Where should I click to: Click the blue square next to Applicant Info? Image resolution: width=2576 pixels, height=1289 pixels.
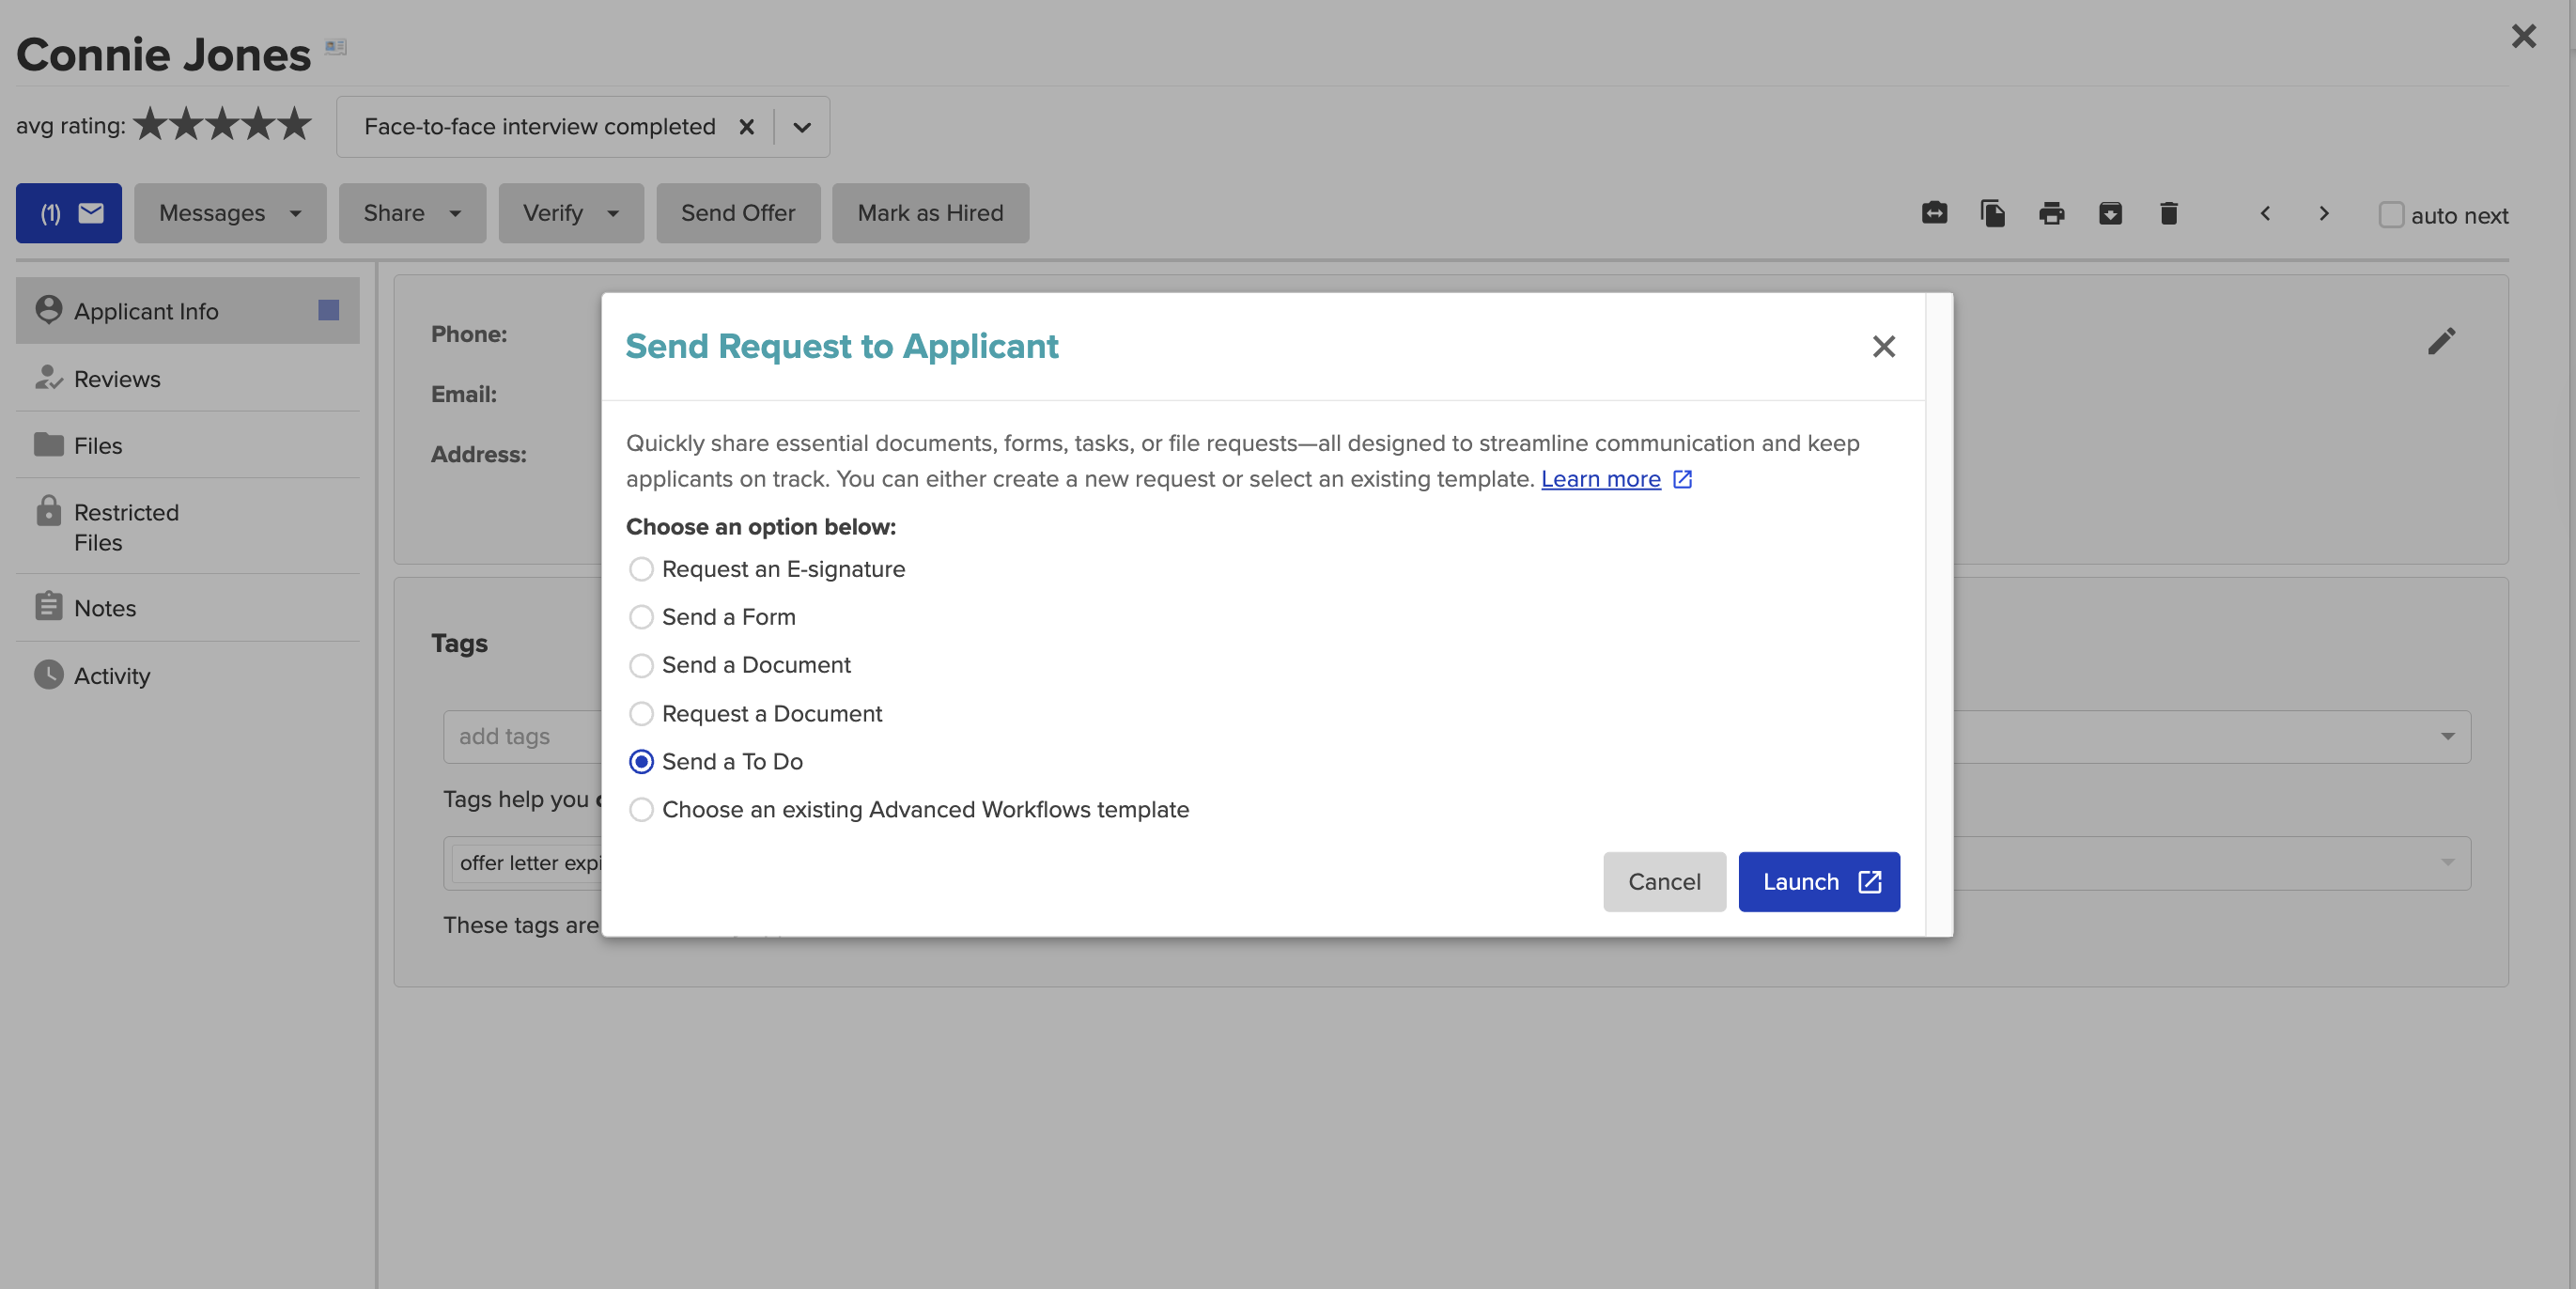(x=328, y=311)
